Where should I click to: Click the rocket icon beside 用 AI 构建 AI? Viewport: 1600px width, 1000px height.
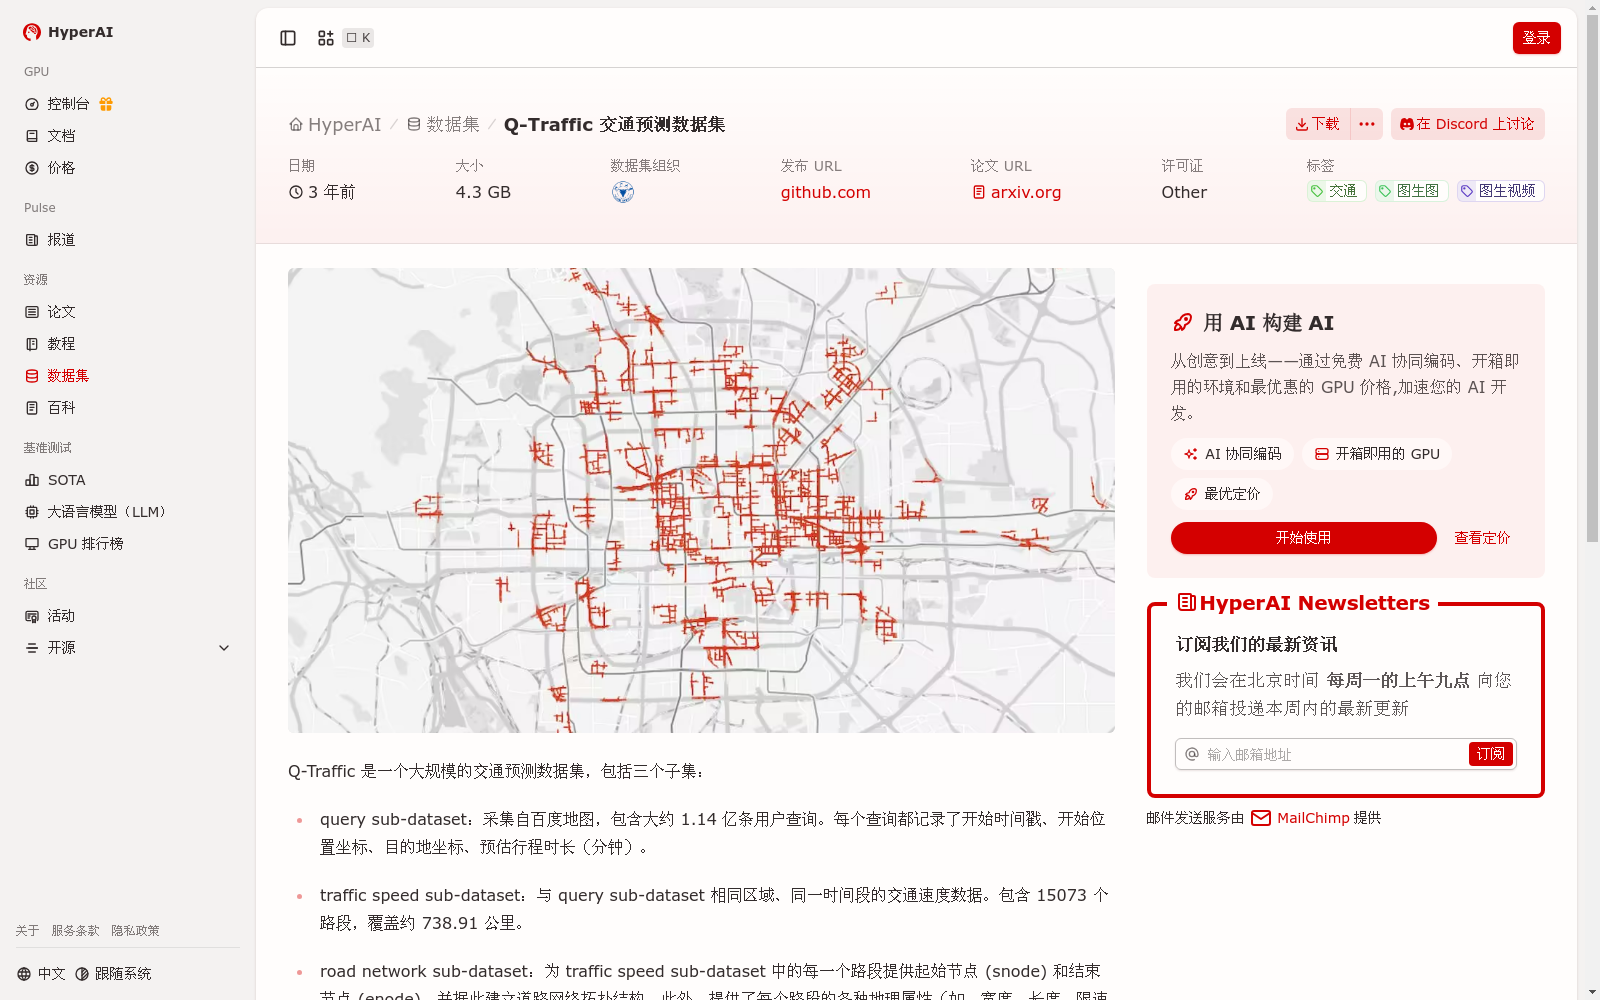pyautogui.click(x=1182, y=323)
